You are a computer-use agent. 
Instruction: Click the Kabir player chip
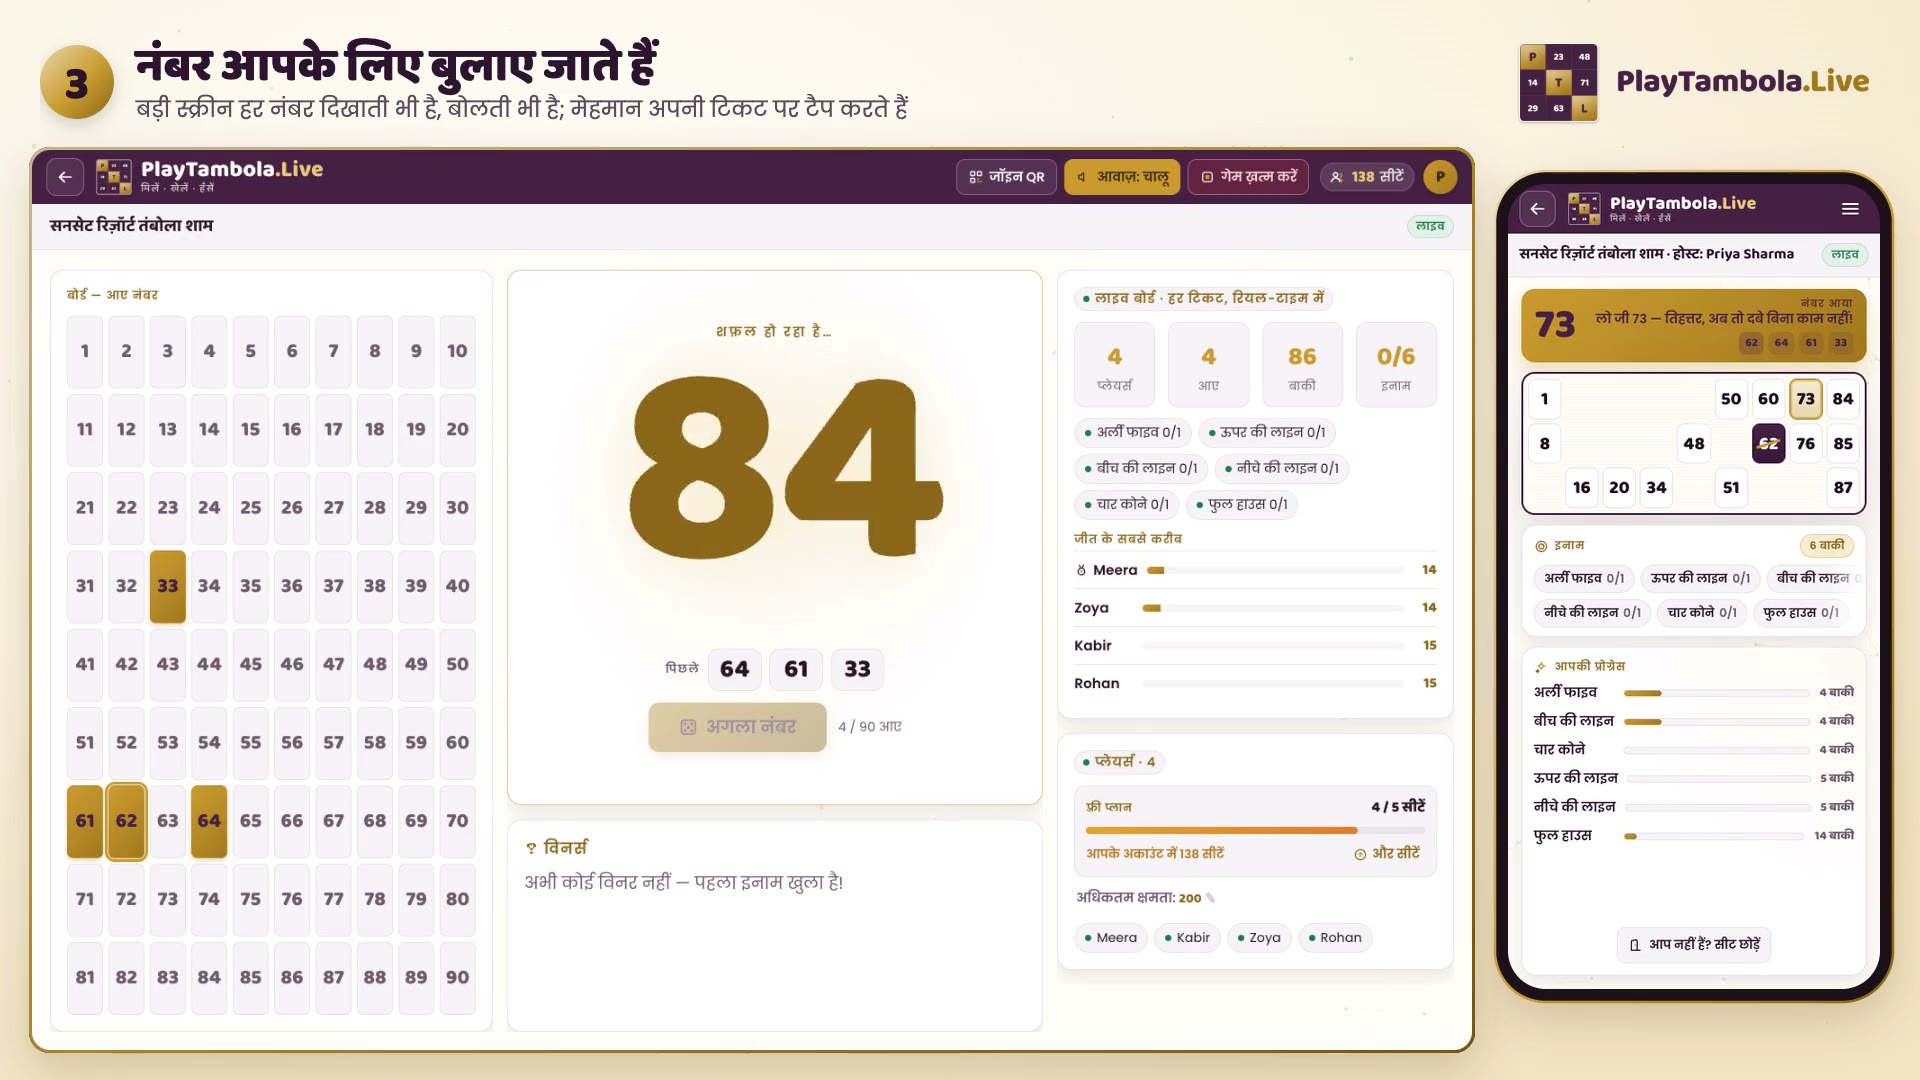click(1186, 938)
